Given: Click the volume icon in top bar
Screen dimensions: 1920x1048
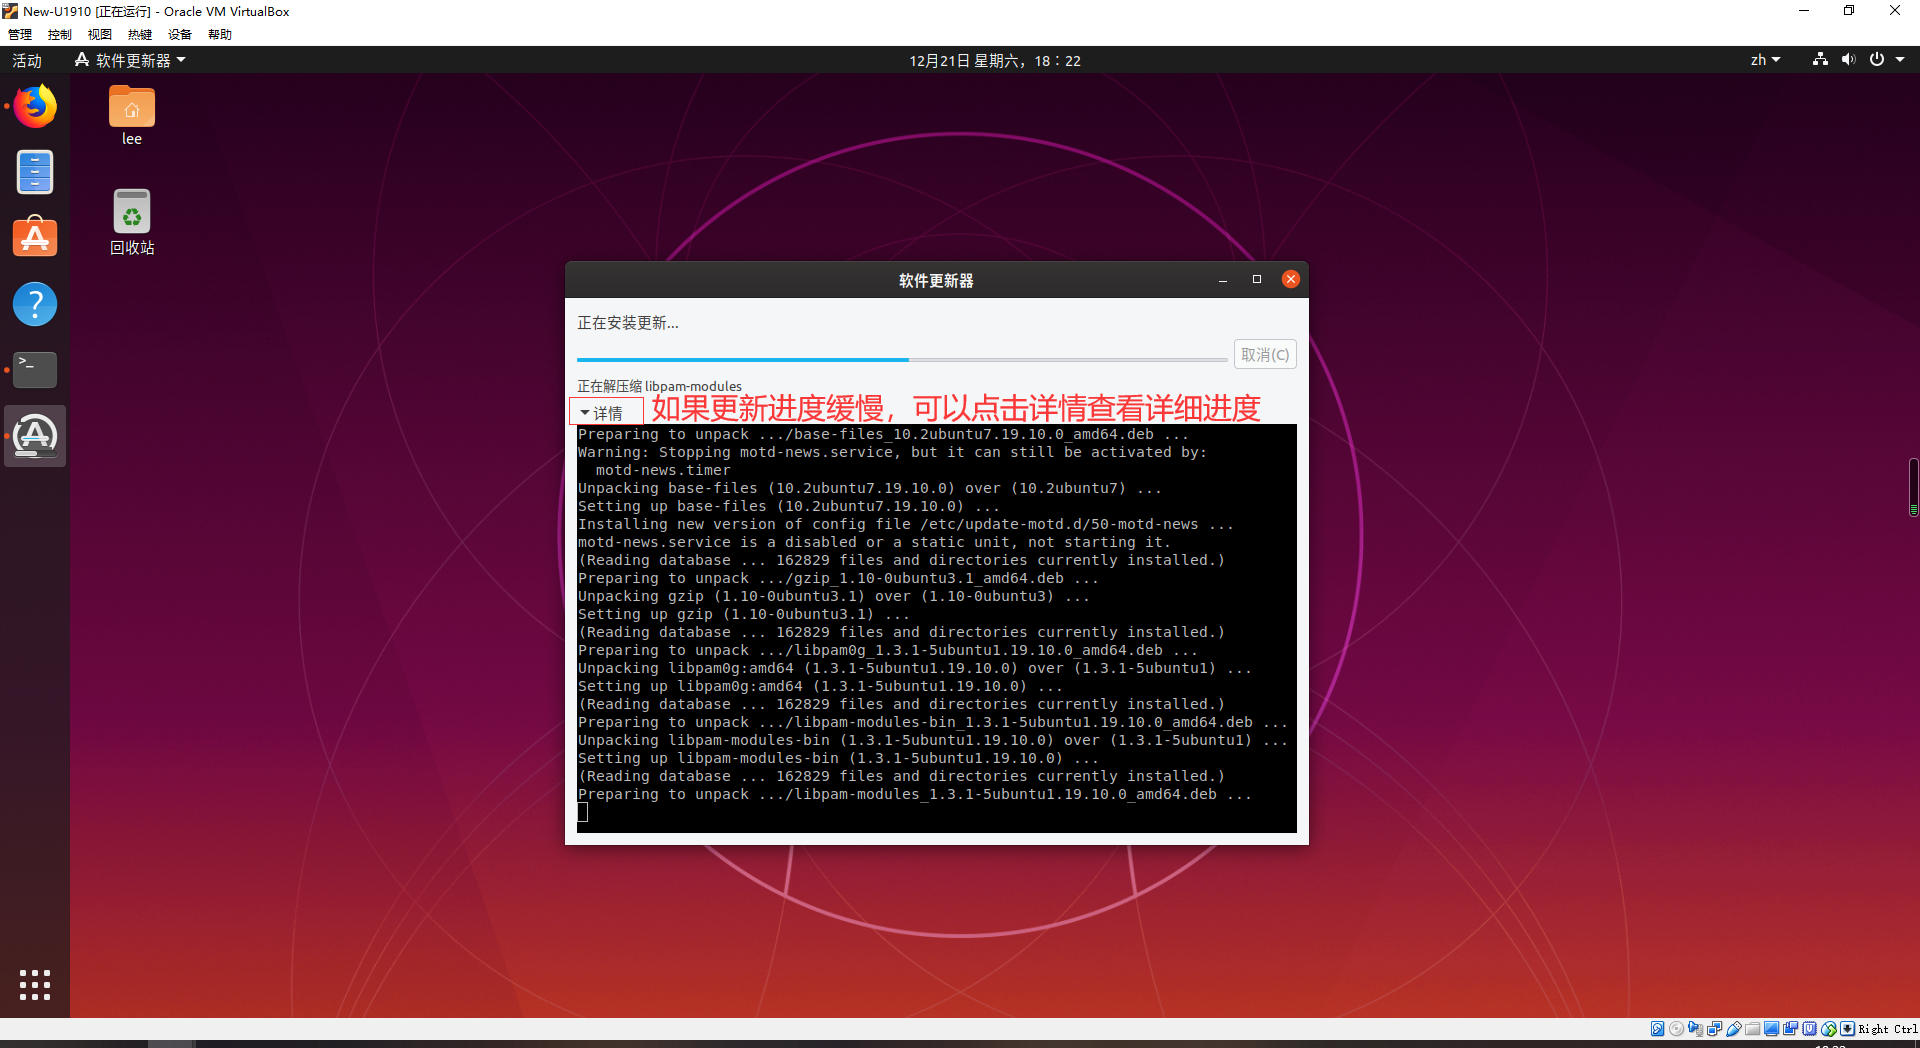Looking at the screenshot, I should (x=1848, y=60).
